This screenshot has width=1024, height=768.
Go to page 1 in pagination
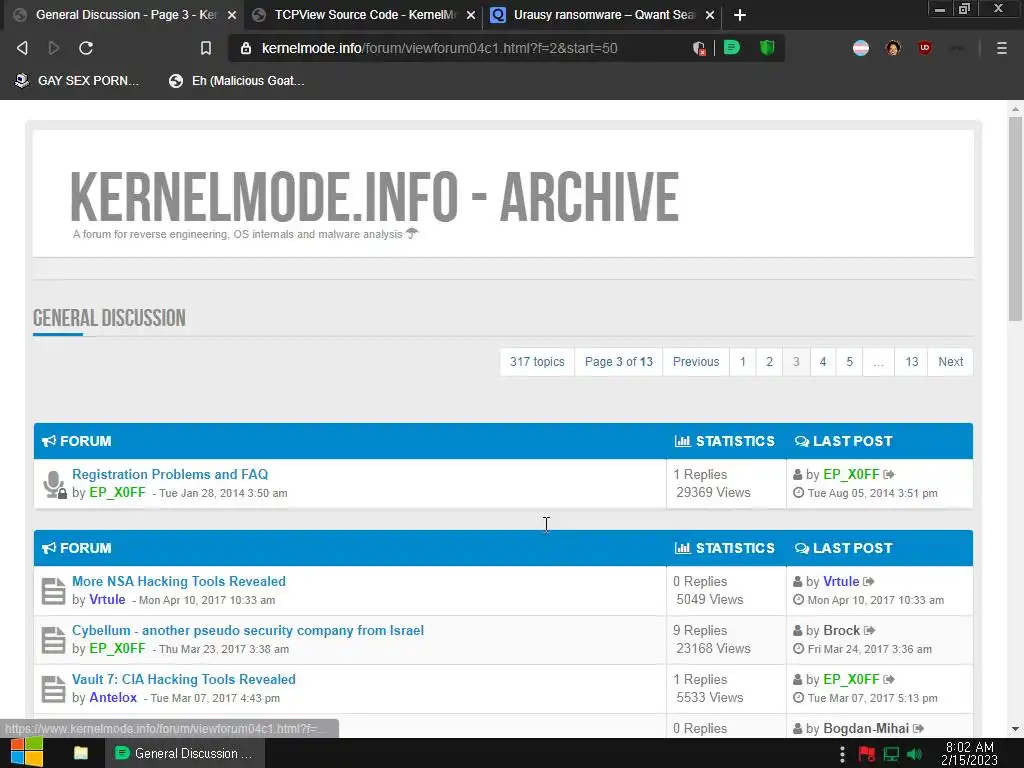[x=743, y=362]
